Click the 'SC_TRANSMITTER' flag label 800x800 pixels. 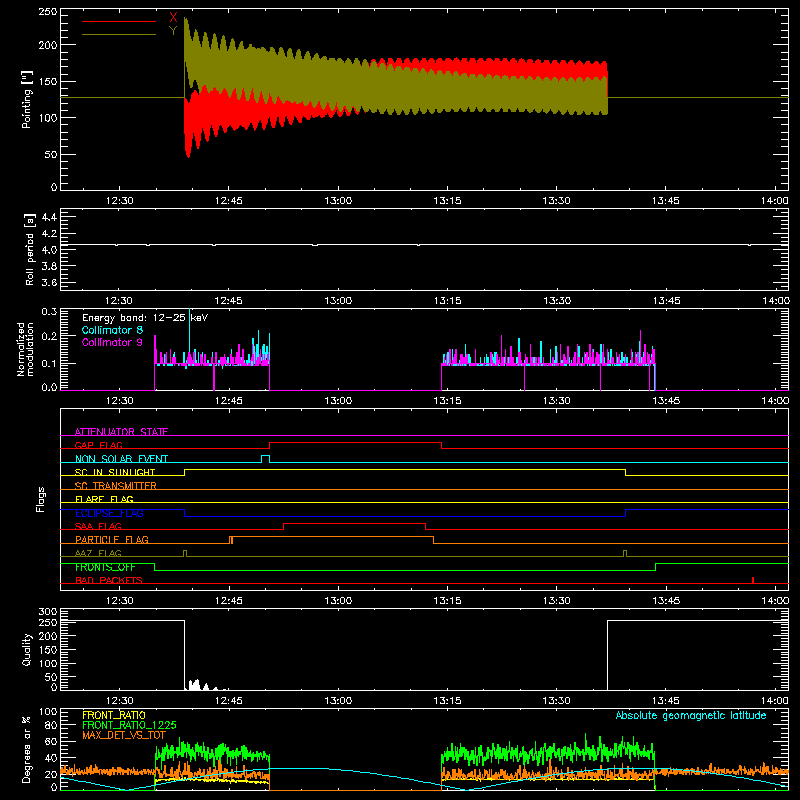click(116, 486)
